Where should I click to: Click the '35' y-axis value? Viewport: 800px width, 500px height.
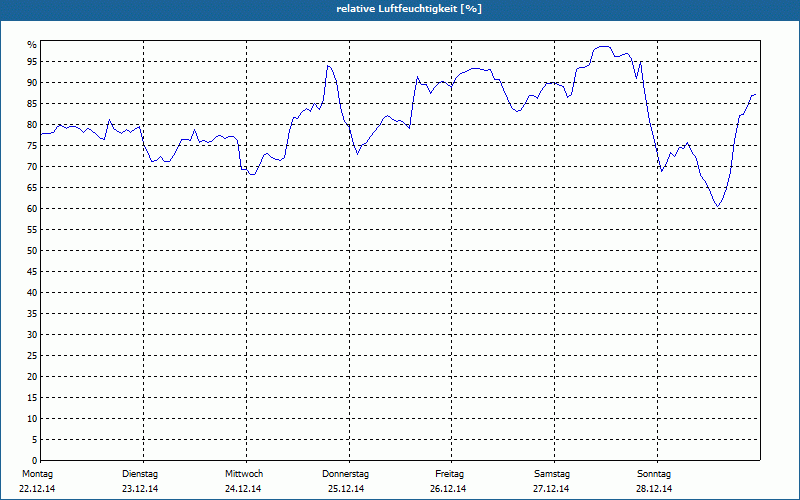tap(32, 314)
